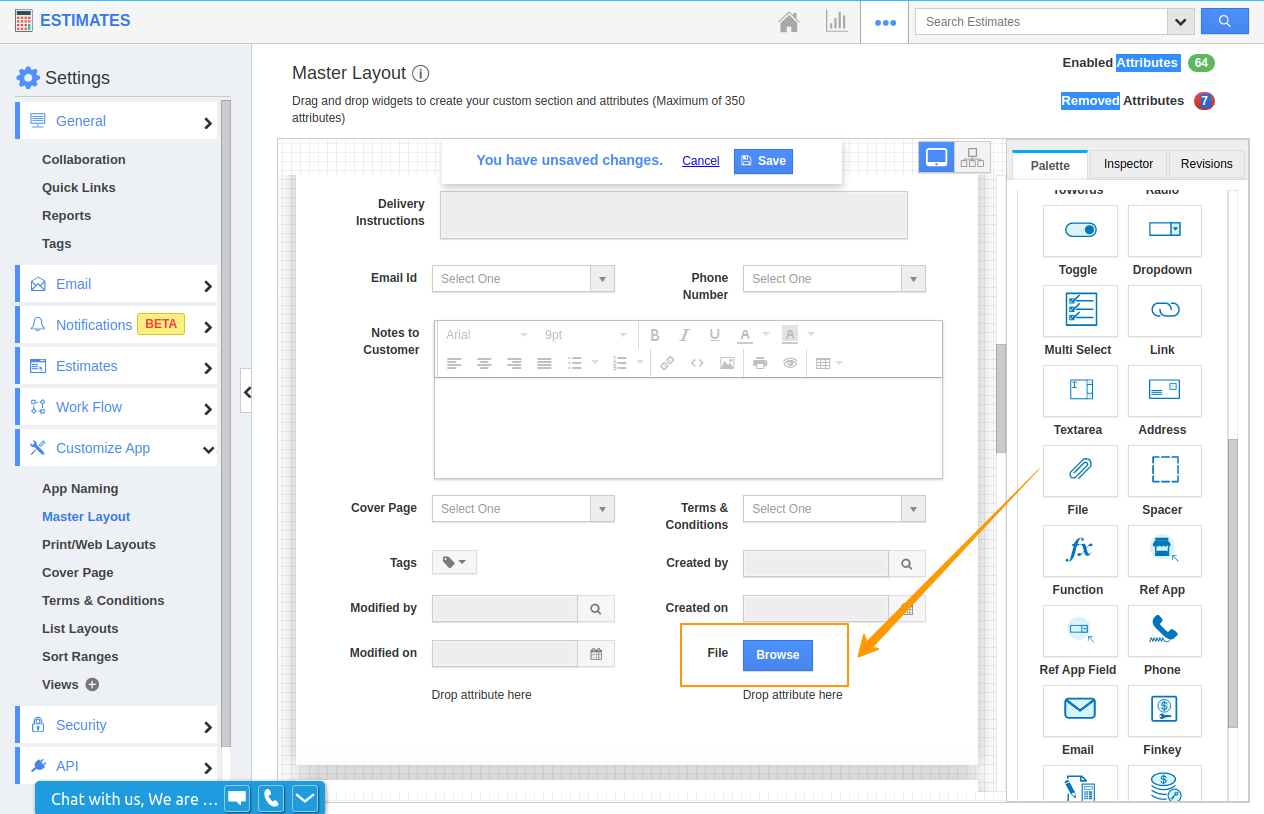Collapse the Customize App settings section
This screenshot has width=1264, height=814.
(x=208, y=449)
